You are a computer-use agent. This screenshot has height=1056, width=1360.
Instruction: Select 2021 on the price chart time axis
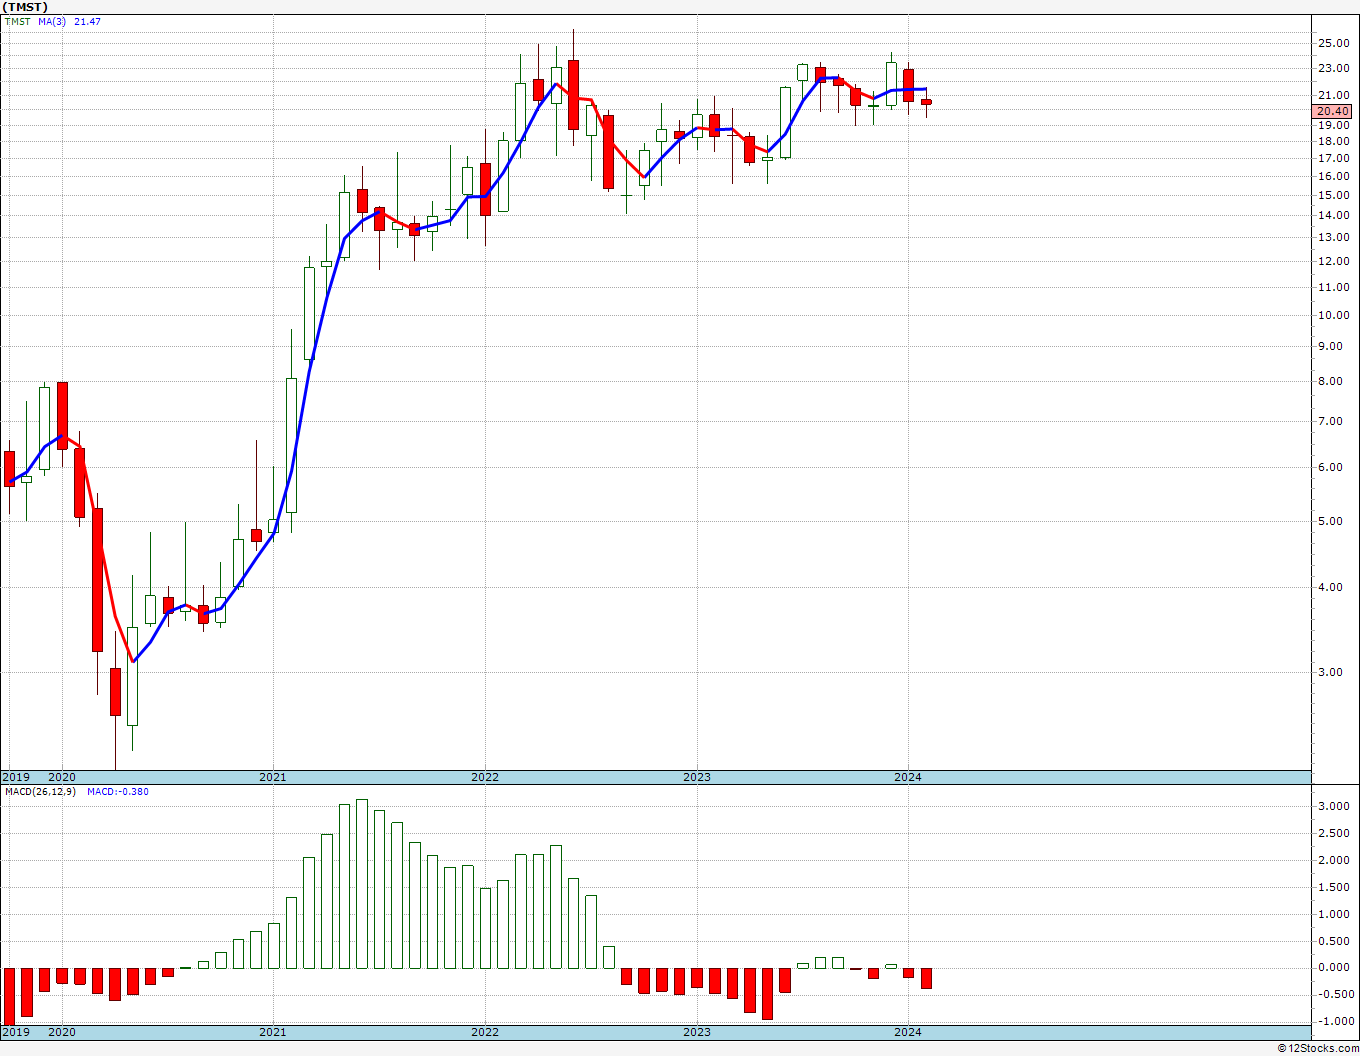[x=273, y=777]
